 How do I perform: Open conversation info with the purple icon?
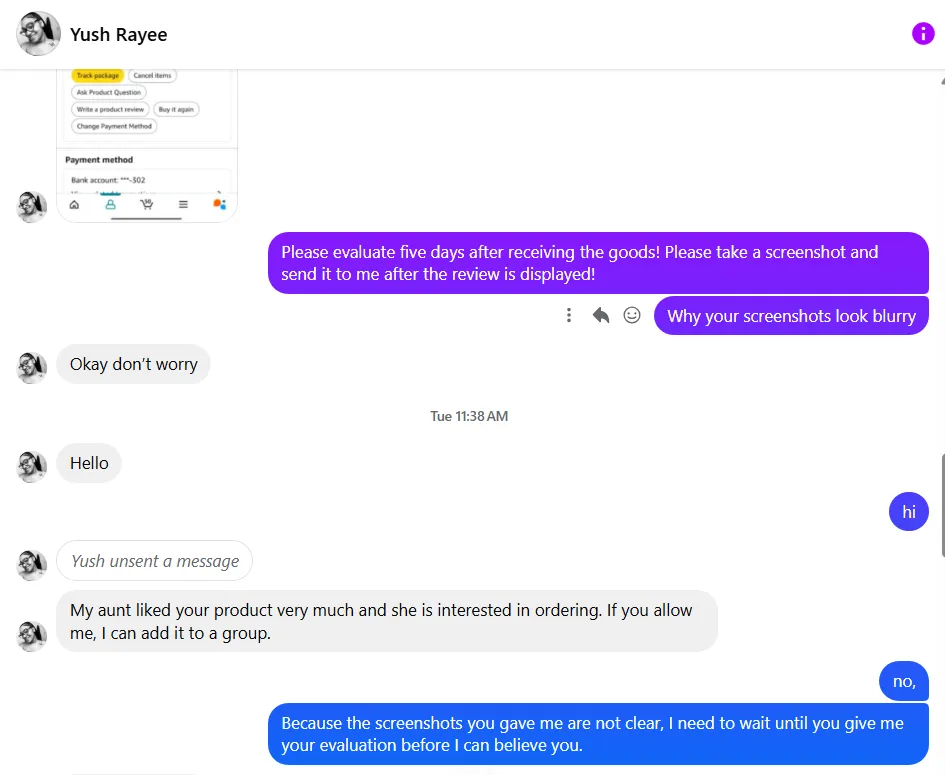coord(922,34)
